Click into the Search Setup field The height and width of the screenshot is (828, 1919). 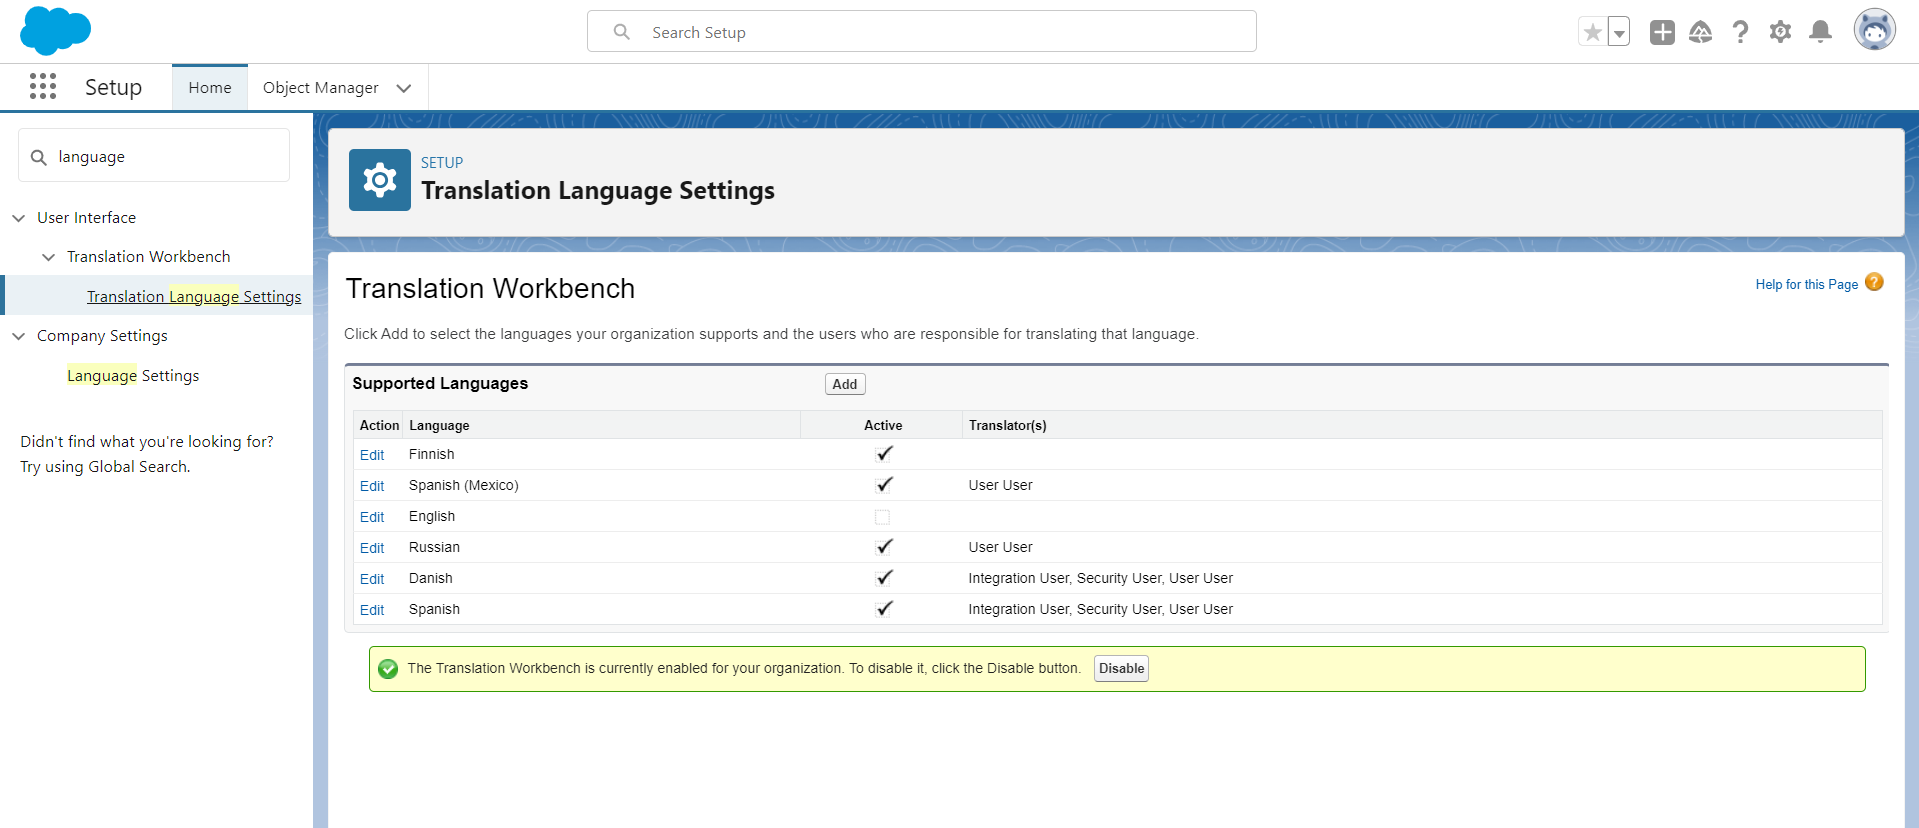tap(920, 32)
